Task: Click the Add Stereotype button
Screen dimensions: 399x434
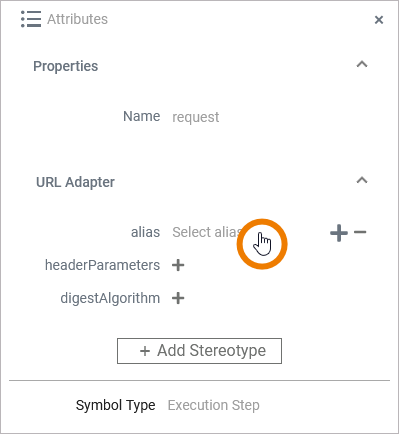Action: coord(199,351)
